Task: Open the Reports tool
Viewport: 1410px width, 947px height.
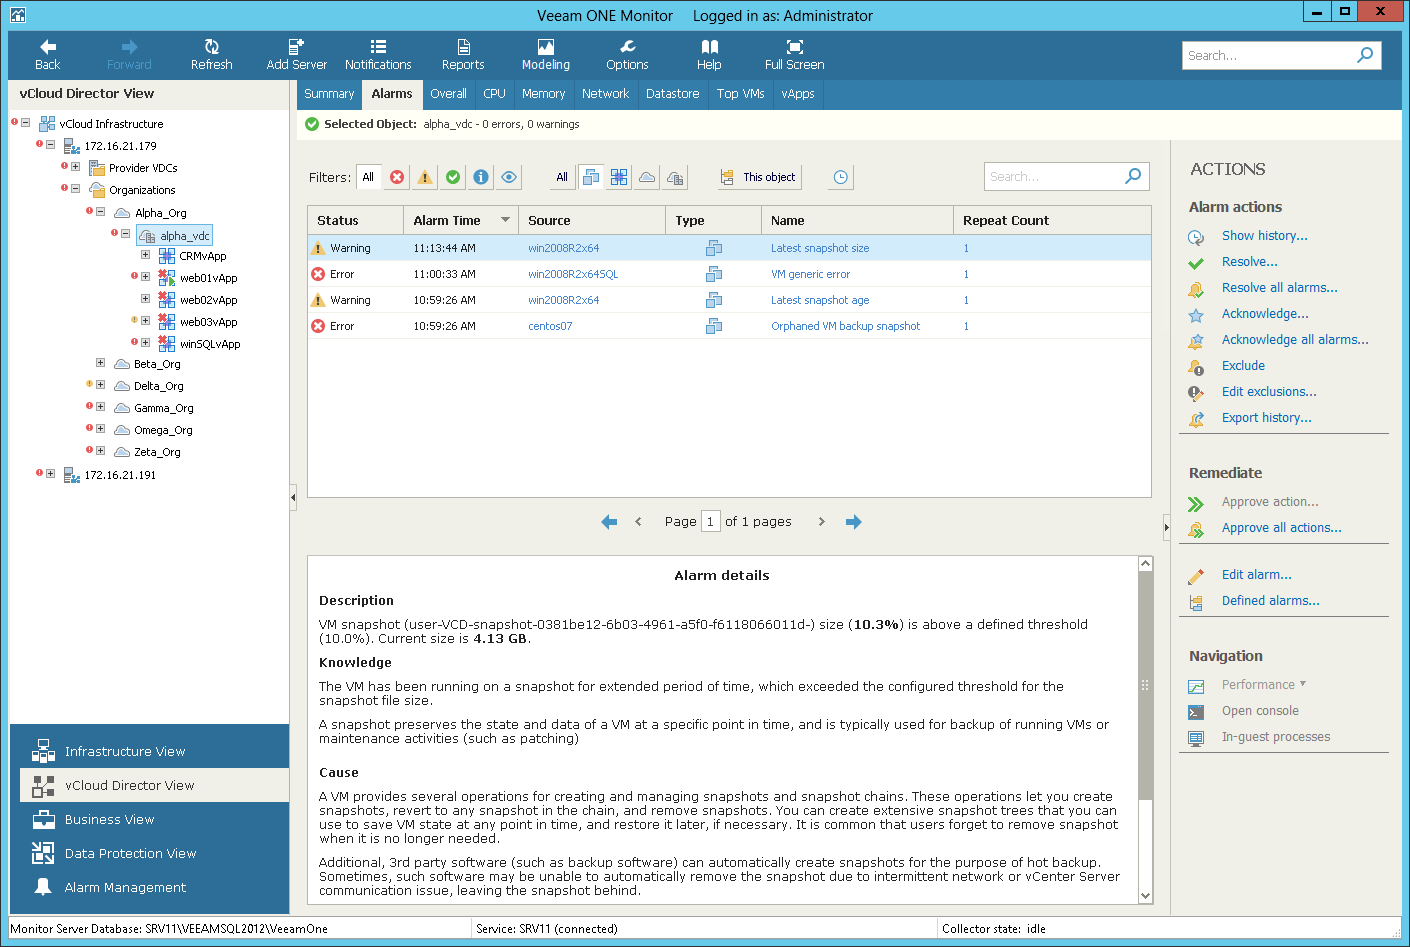Action: pyautogui.click(x=463, y=55)
